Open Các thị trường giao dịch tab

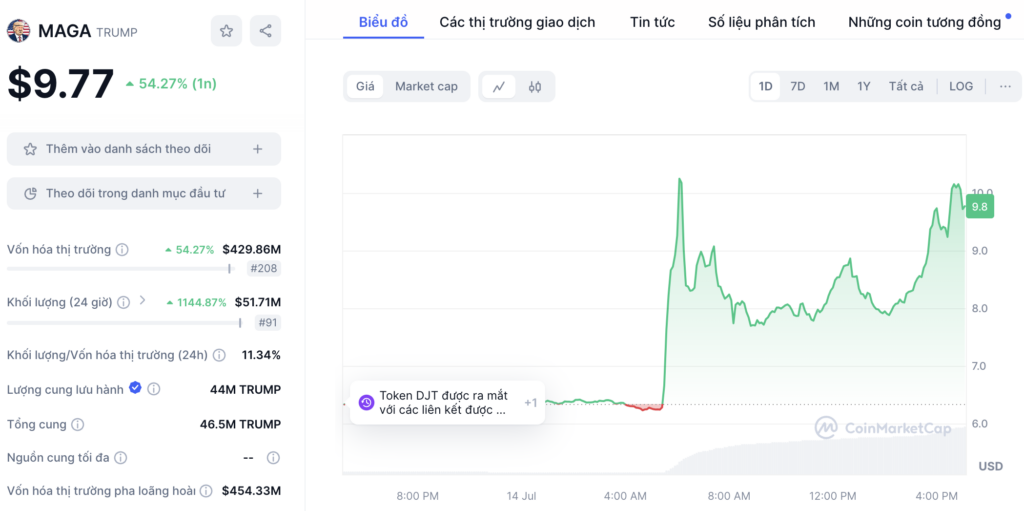coord(517,22)
